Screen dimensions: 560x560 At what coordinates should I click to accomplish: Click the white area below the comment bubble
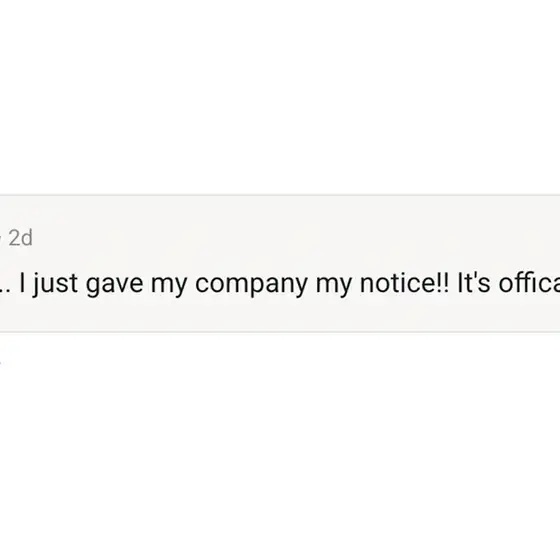(x=280, y=446)
